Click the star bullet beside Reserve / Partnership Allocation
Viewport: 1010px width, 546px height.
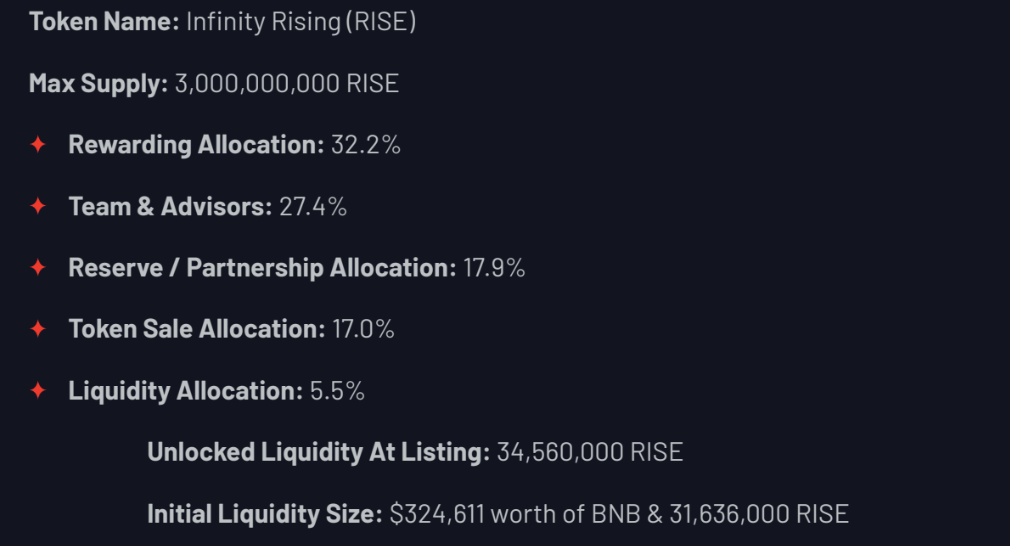[x=38, y=268]
